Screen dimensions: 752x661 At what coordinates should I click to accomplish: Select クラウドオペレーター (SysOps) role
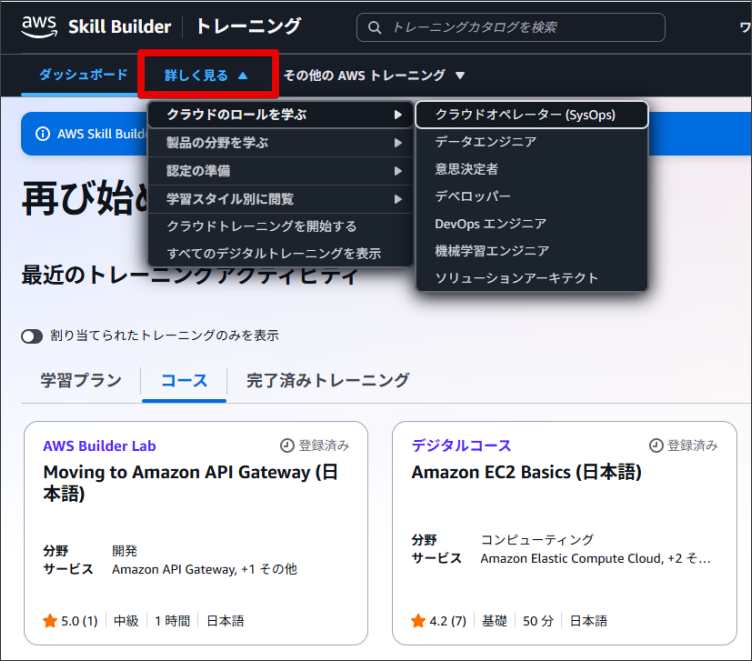525,115
